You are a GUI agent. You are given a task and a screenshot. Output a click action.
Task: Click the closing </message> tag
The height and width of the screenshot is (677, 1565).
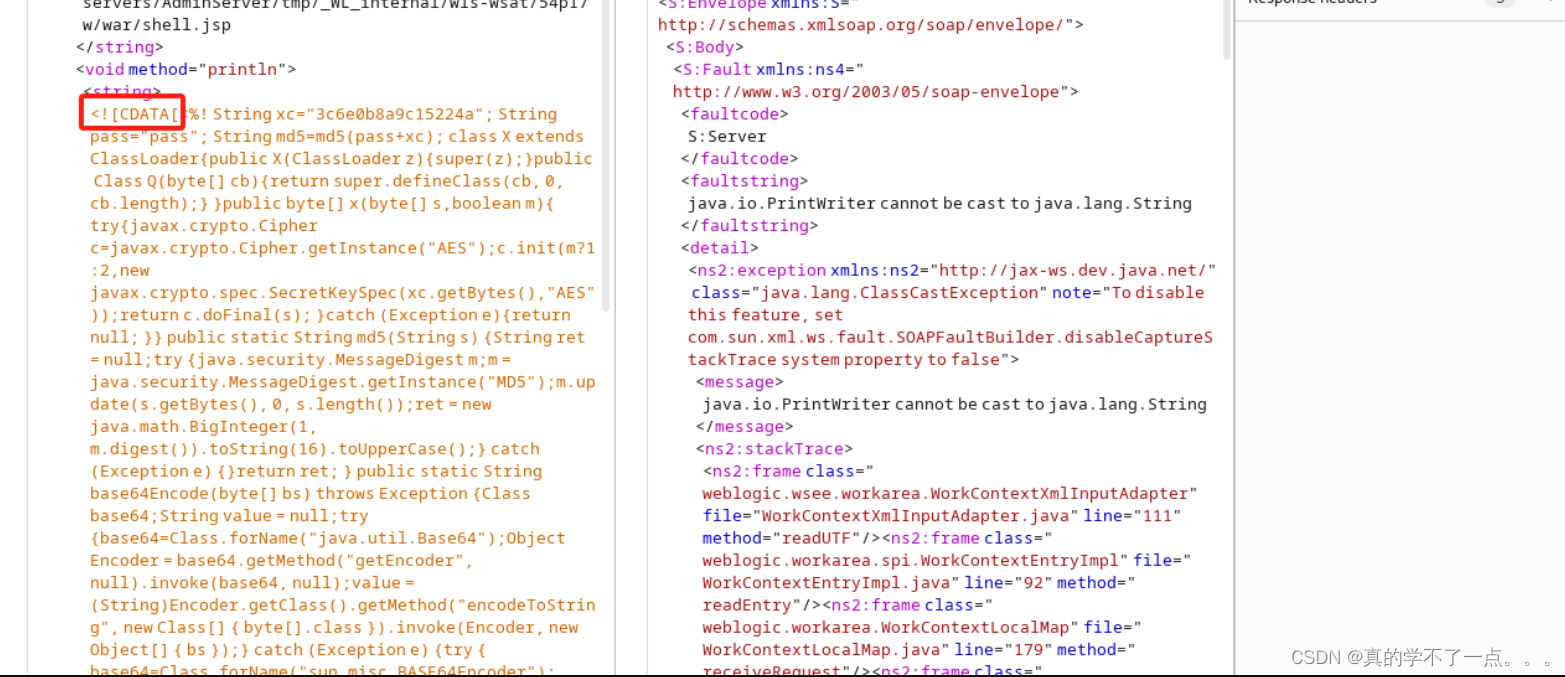744,427
